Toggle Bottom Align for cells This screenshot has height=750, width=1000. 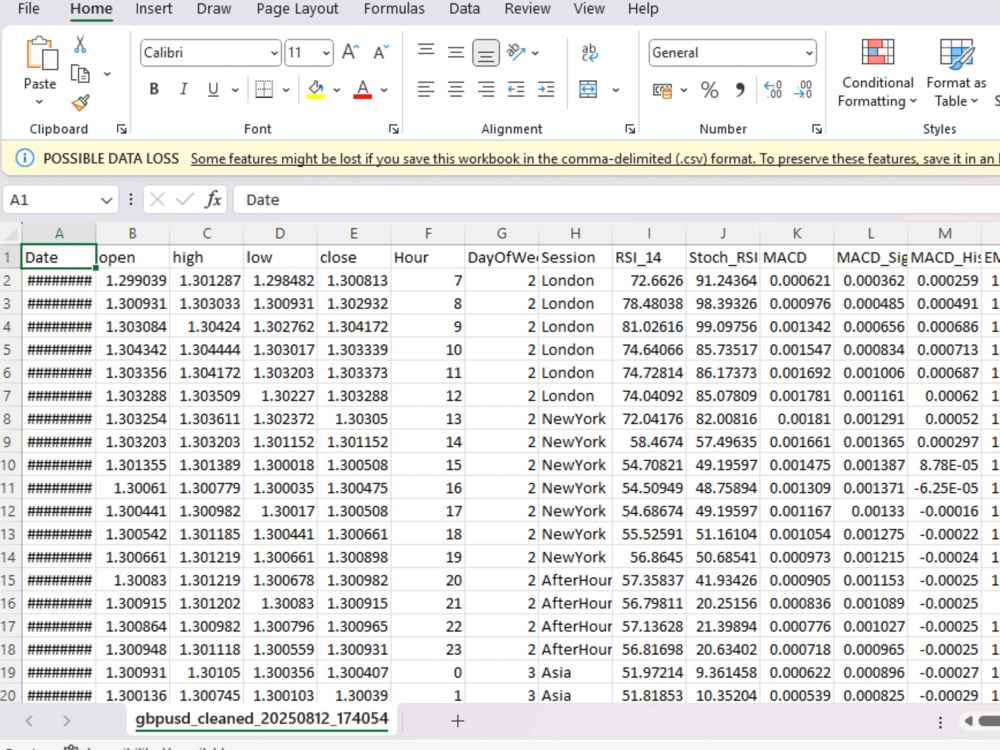485,53
